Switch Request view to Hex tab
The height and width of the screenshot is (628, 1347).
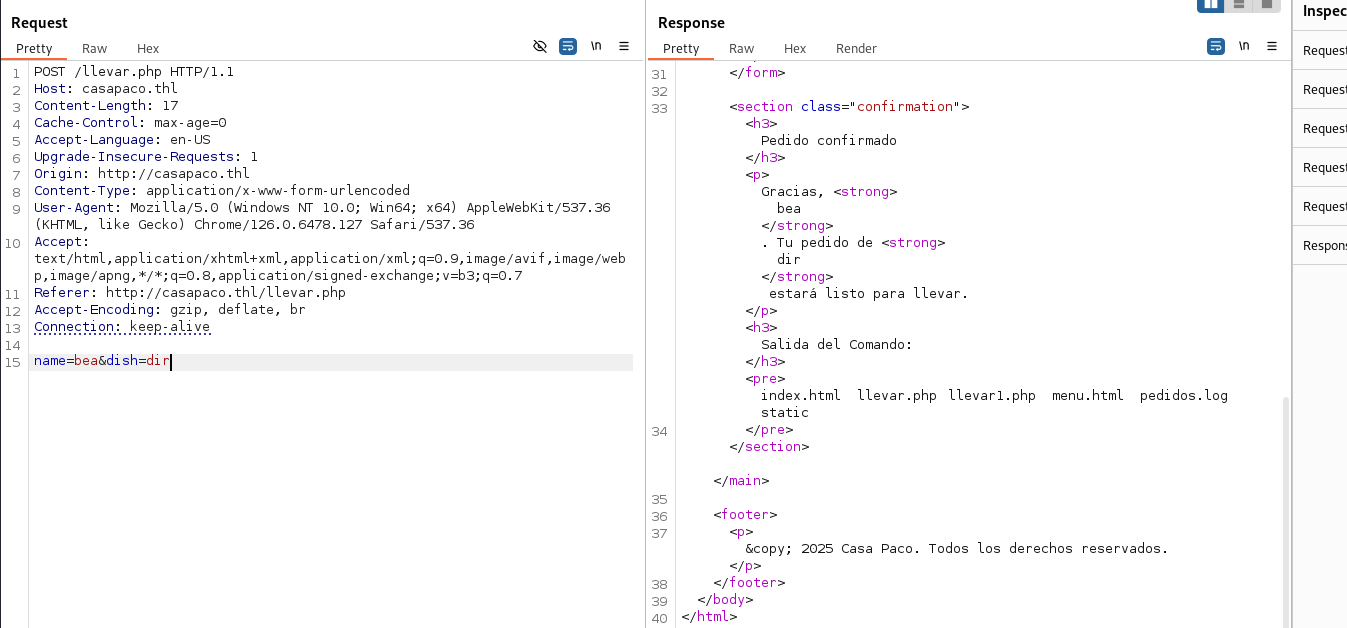point(148,48)
